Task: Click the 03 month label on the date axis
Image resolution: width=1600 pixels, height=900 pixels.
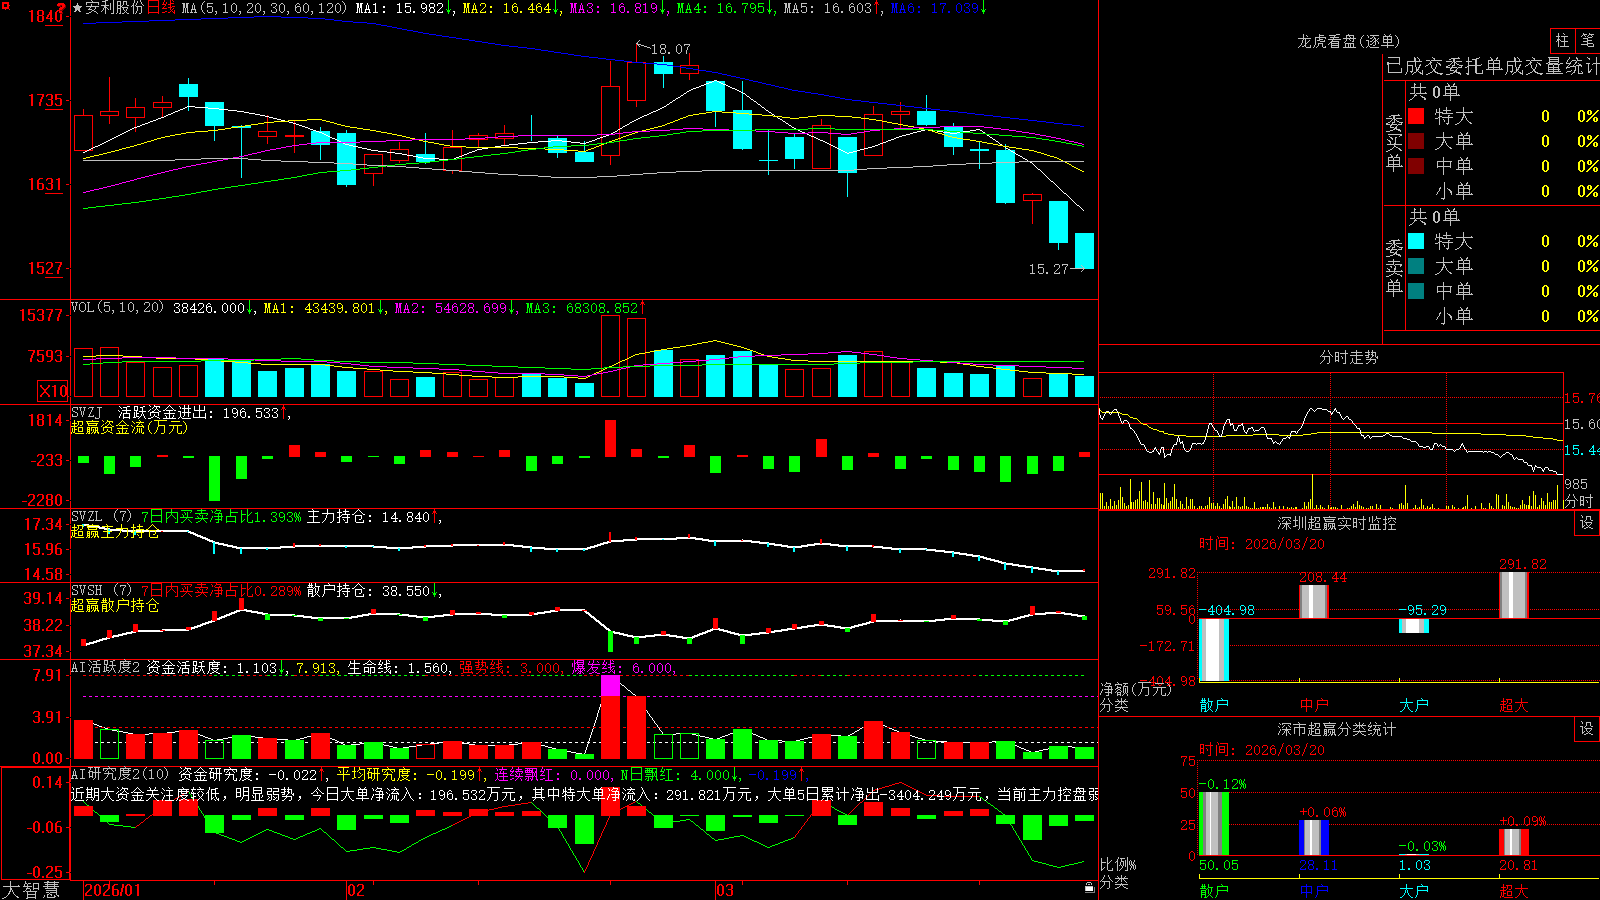Action: (725, 890)
